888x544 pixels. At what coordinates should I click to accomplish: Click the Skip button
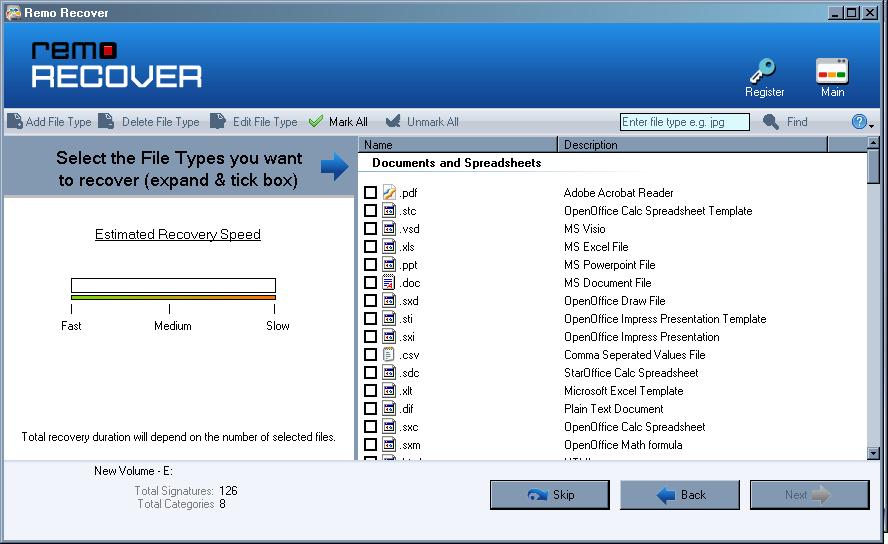click(x=549, y=495)
